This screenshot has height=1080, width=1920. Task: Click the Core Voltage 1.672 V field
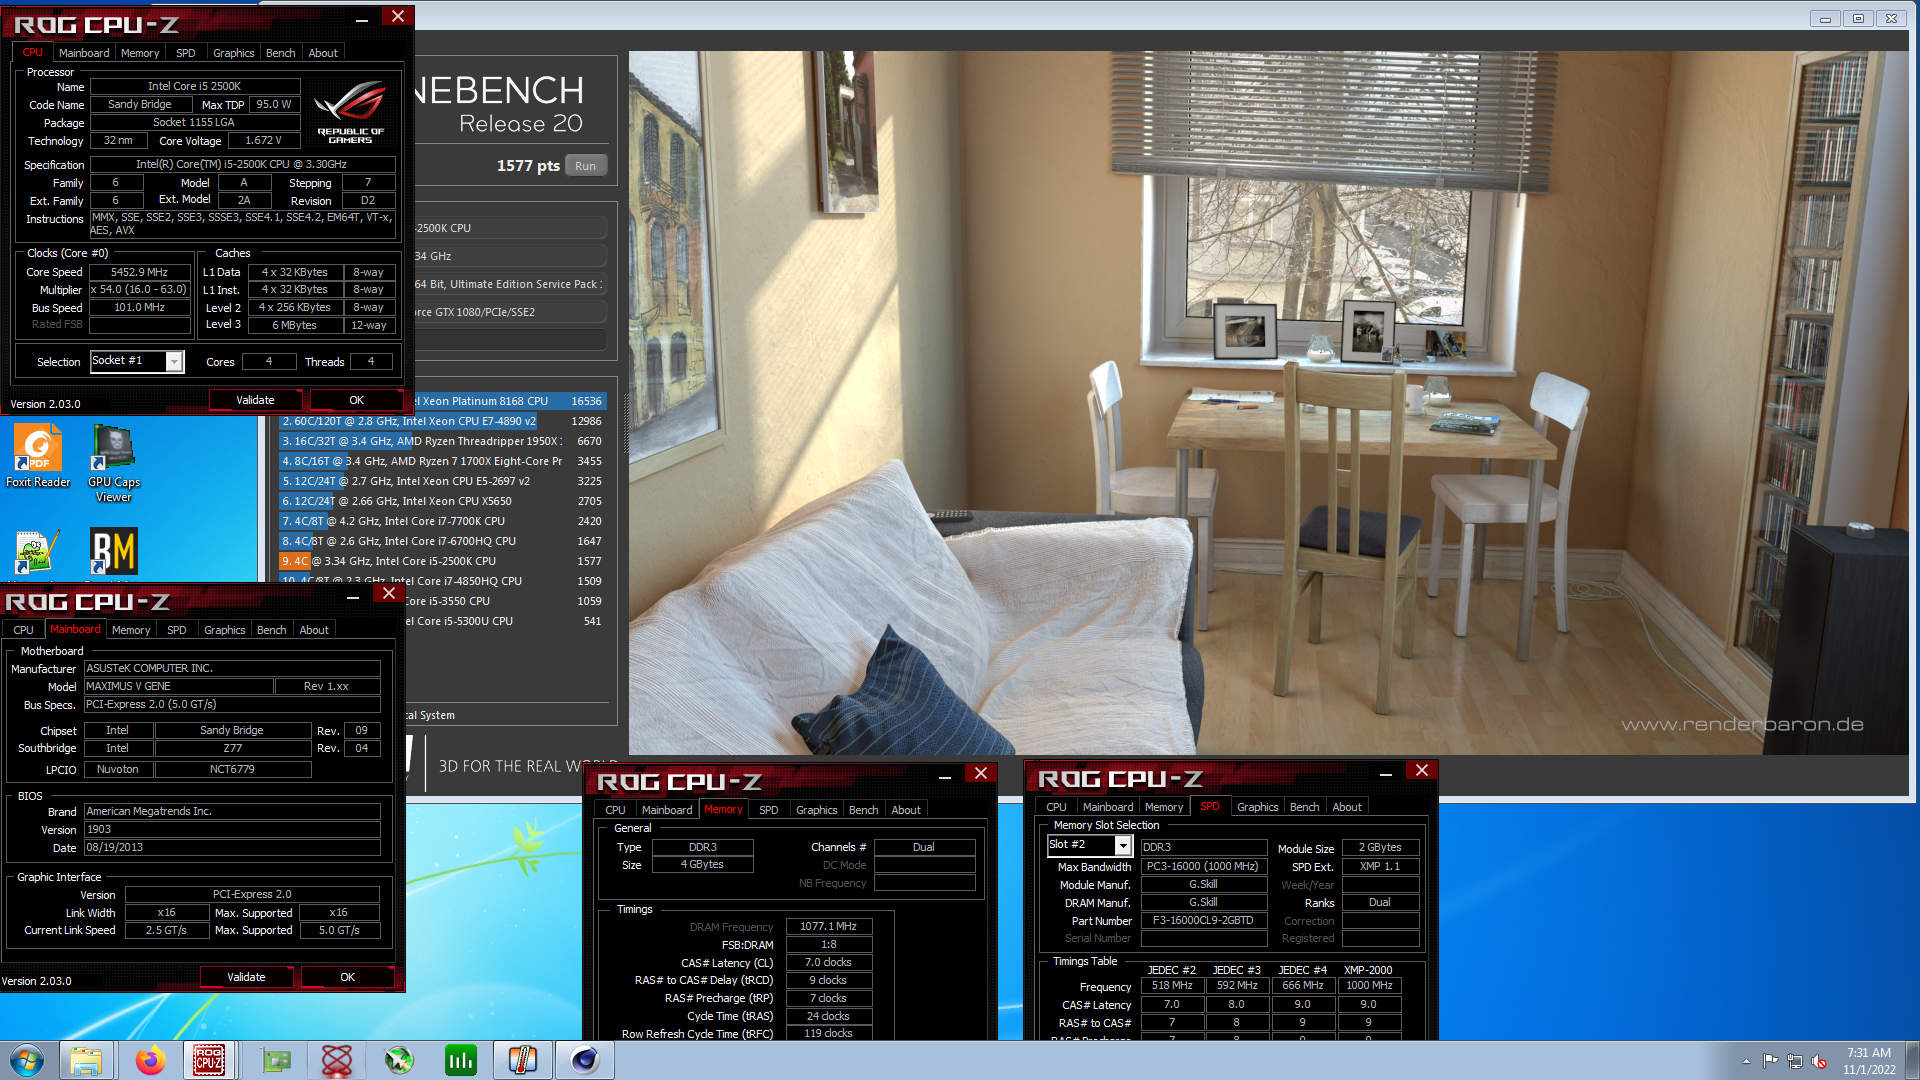tap(263, 141)
